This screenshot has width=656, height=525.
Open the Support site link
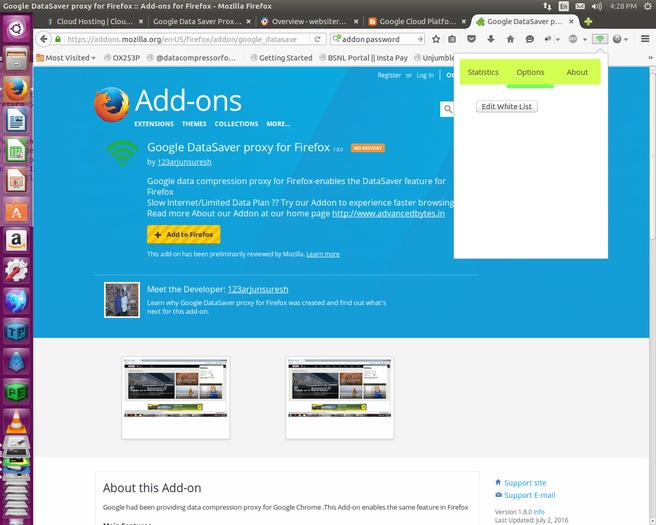[x=525, y=483]
